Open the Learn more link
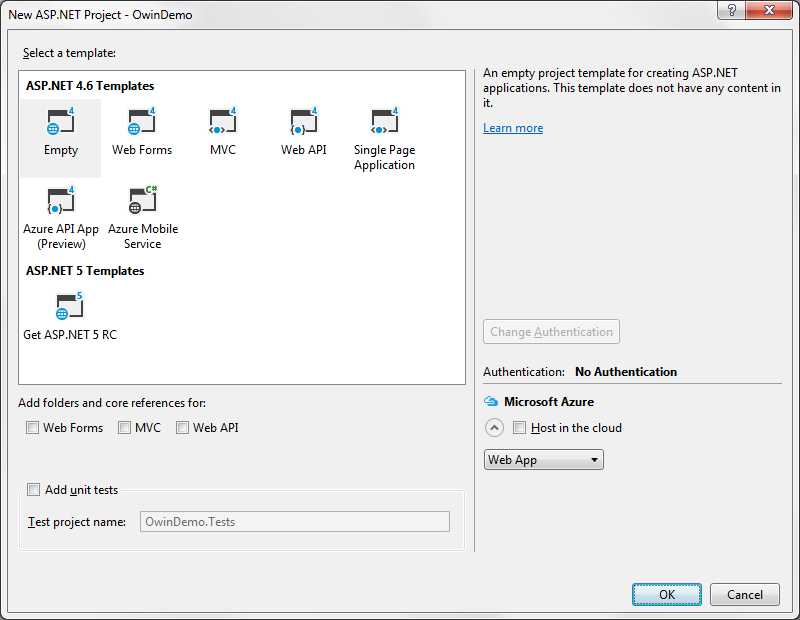The image size is (800, 620). [513, 128]
